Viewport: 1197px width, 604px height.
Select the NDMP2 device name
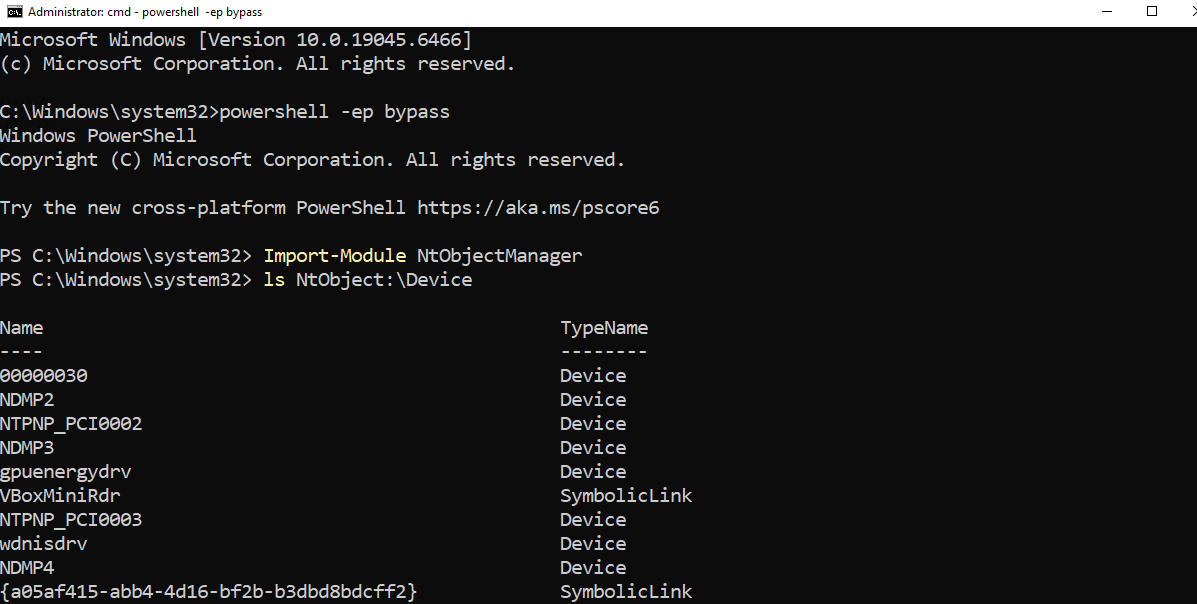pyautogui.click(x=27, y=400)
